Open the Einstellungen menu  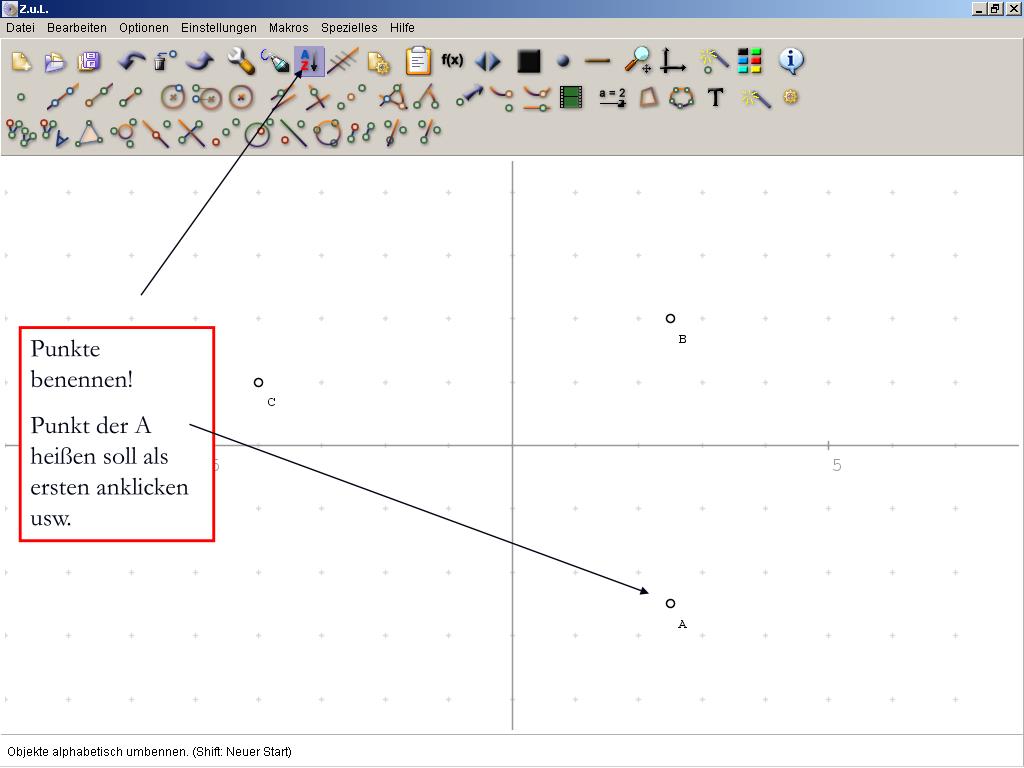click(219, 27)
